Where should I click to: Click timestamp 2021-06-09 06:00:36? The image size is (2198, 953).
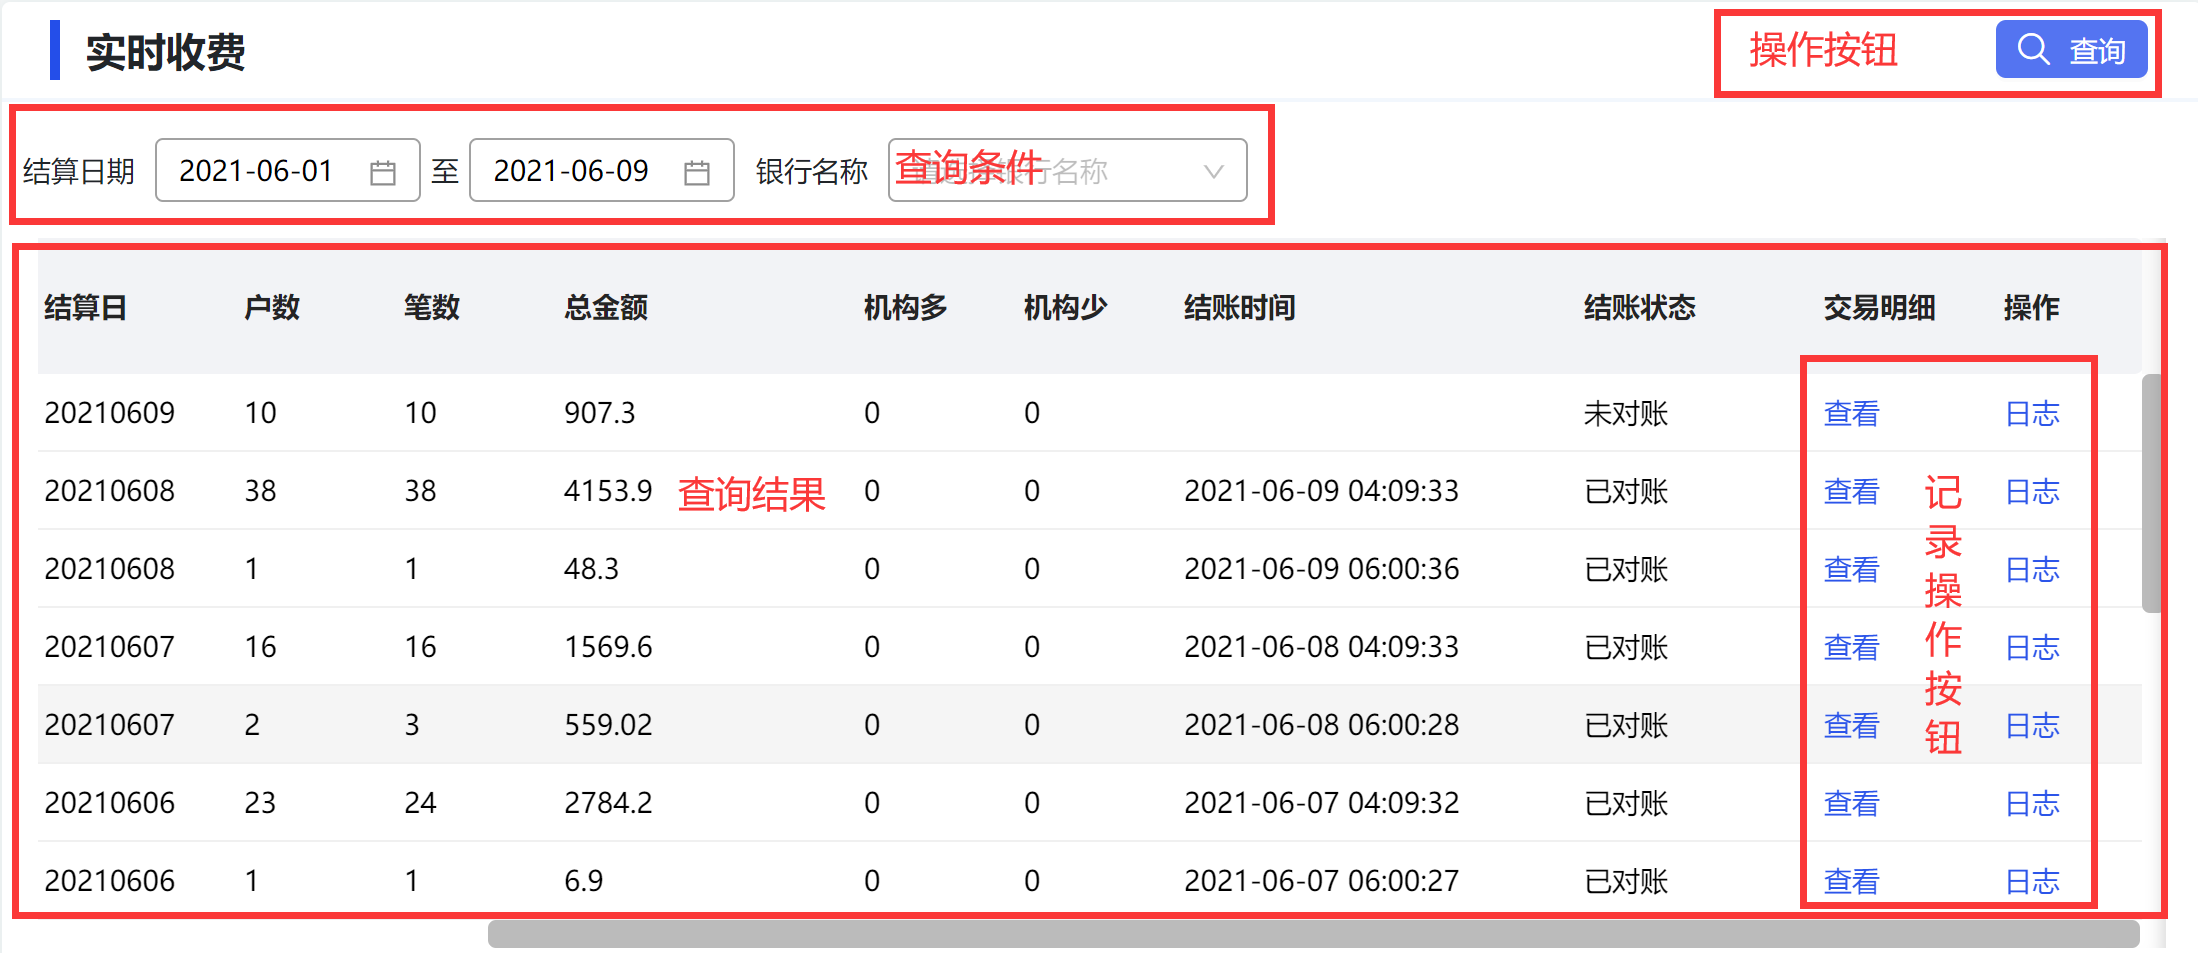(1321, 569)
